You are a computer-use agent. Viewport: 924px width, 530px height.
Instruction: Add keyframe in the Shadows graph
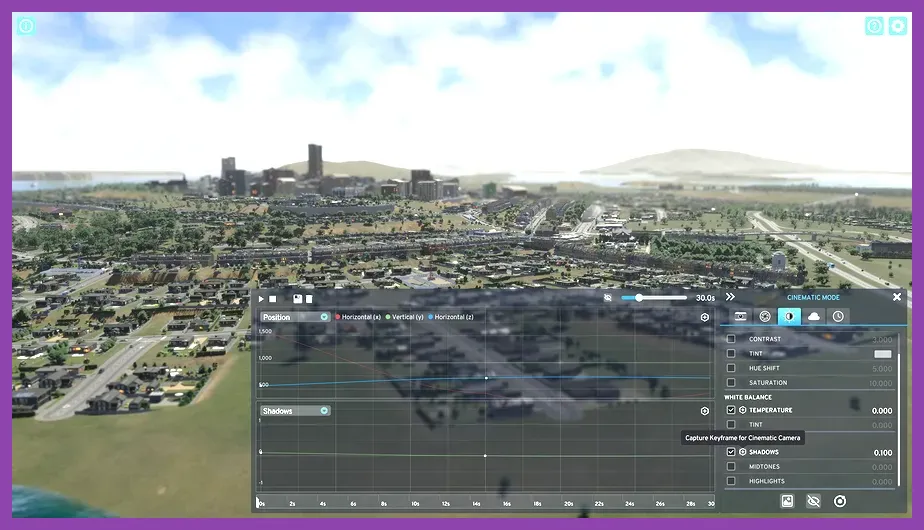pos(705,411)
